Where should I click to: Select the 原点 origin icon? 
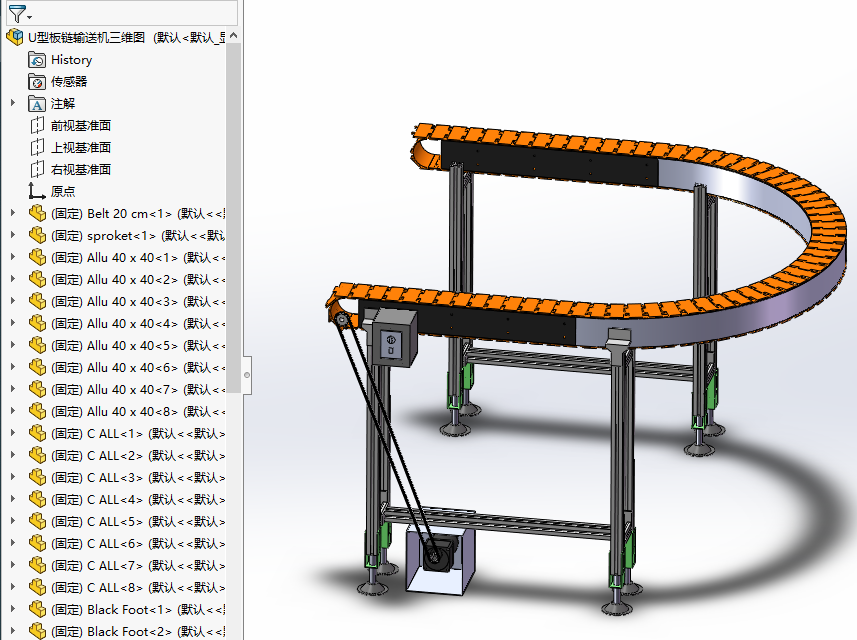click(x=37, y=191)
